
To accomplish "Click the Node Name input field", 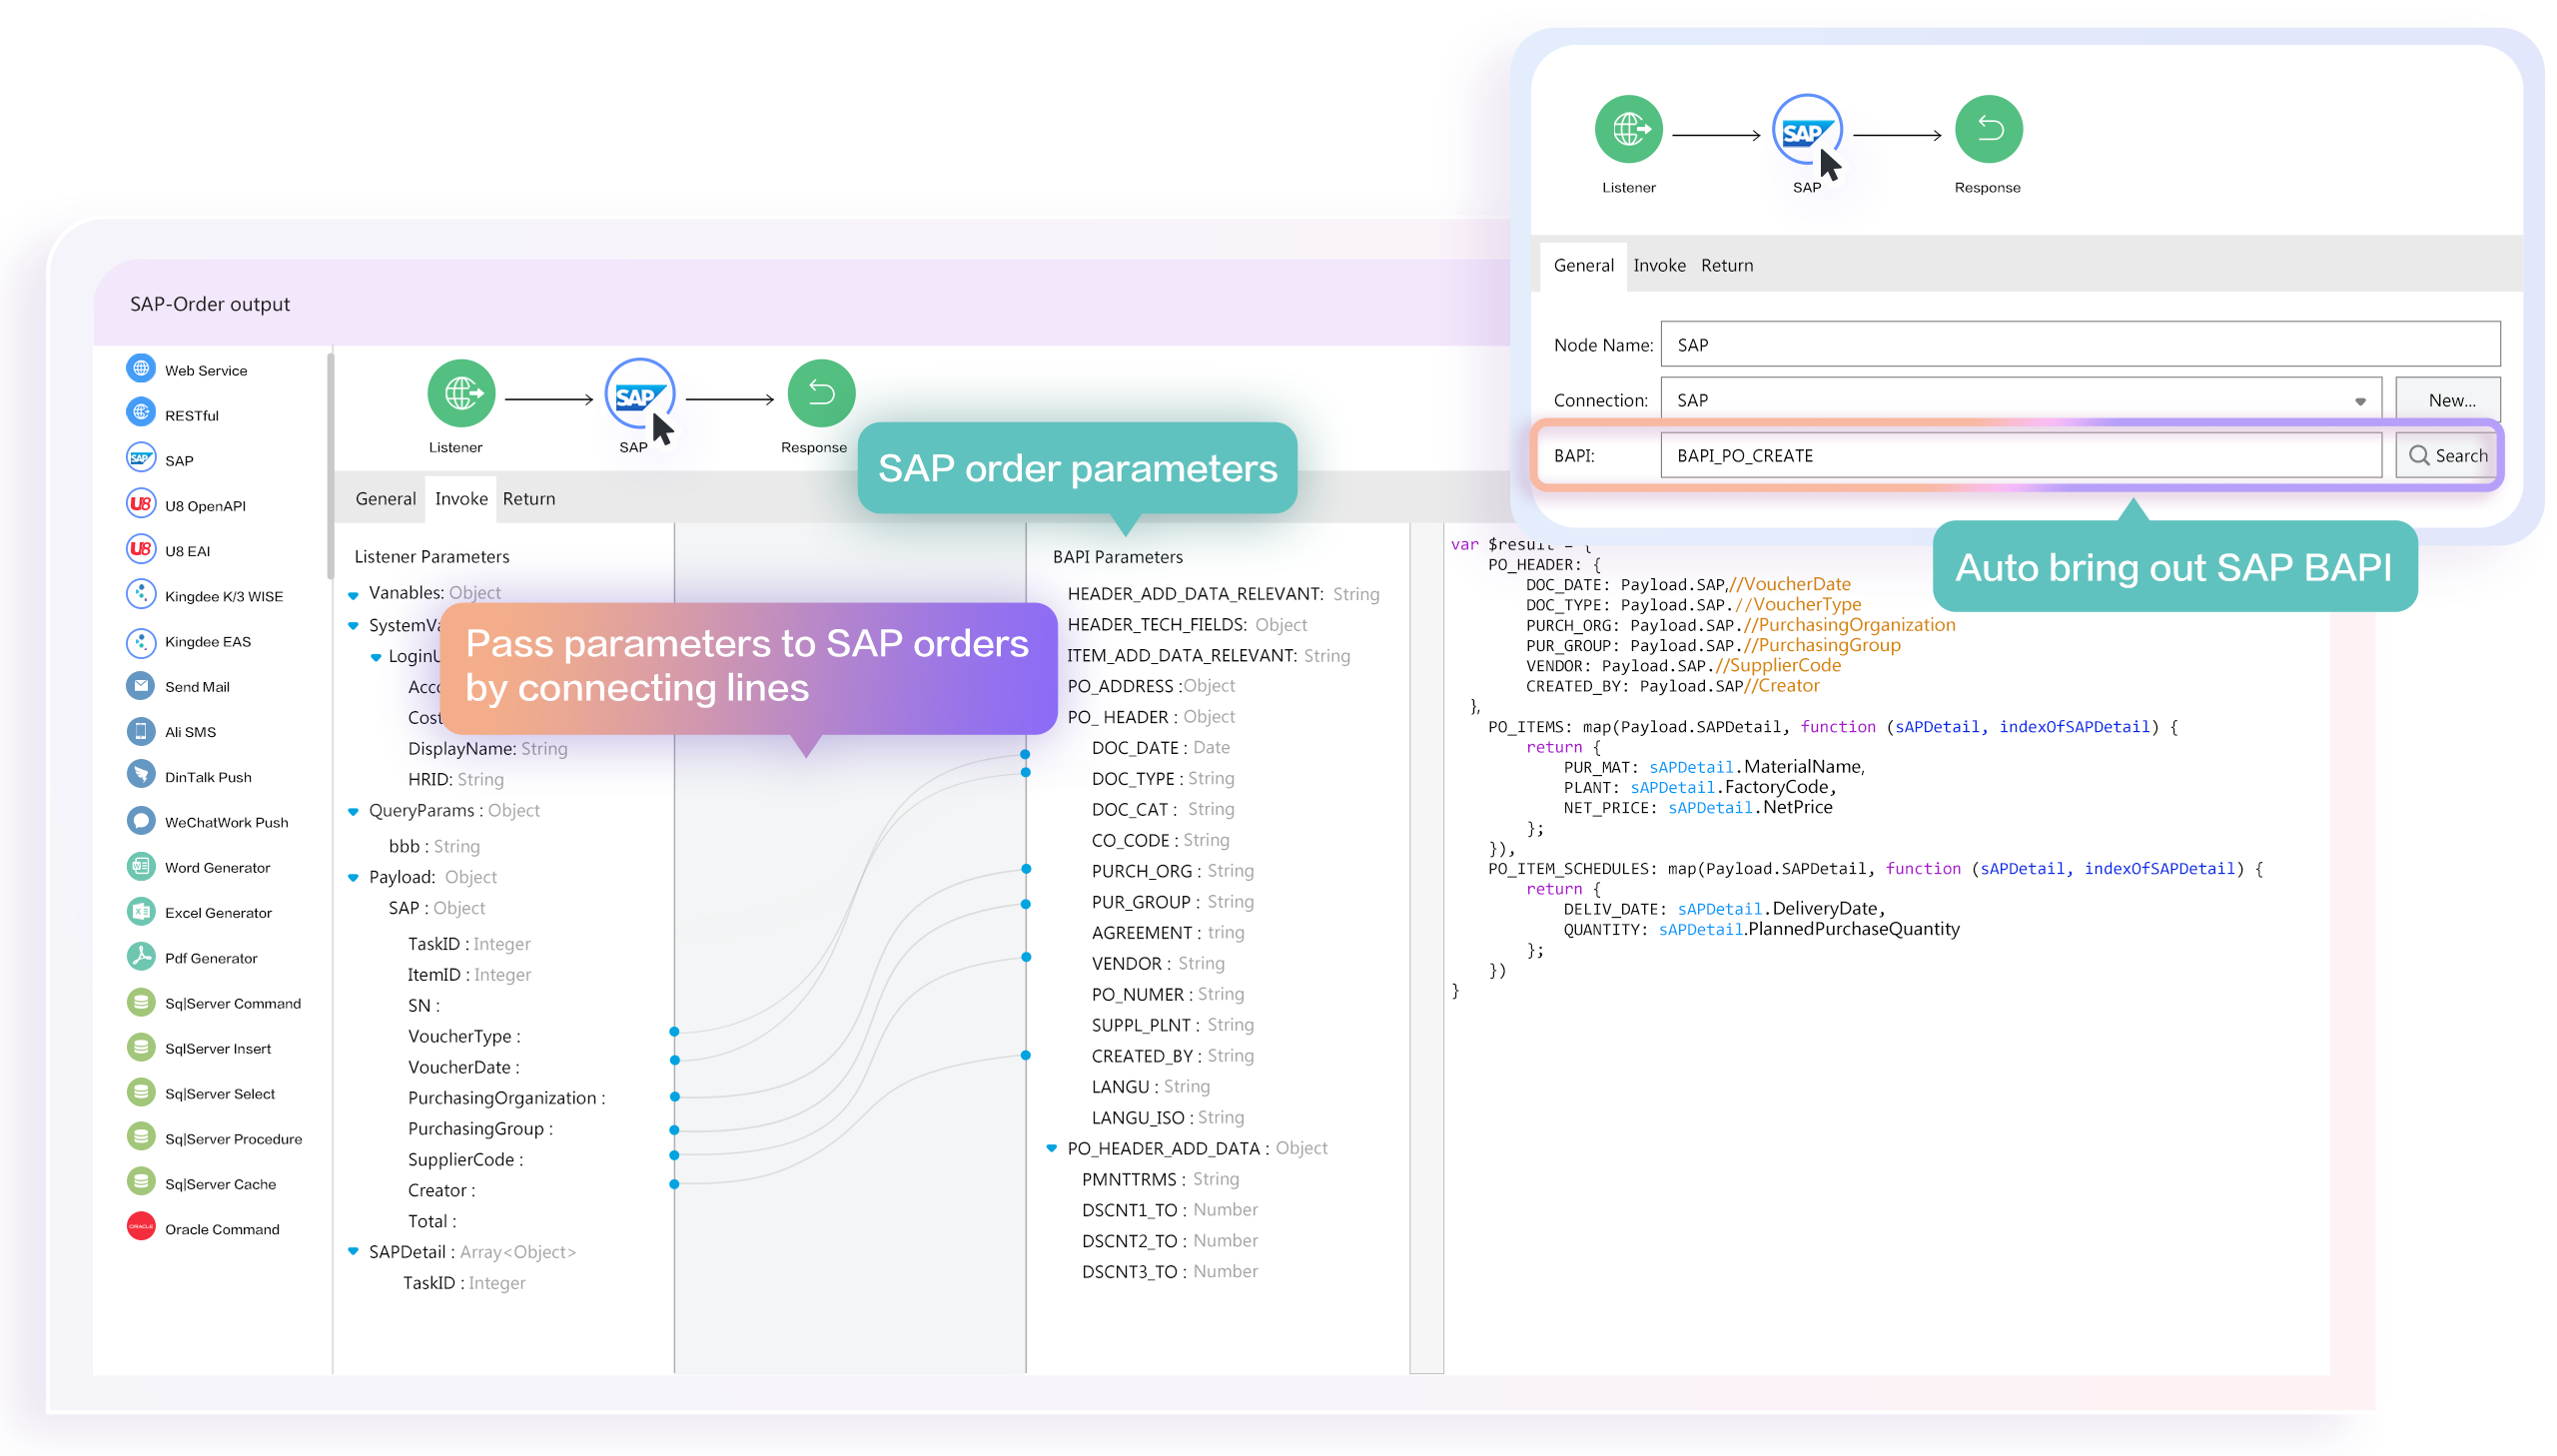I will [2080, 344].
